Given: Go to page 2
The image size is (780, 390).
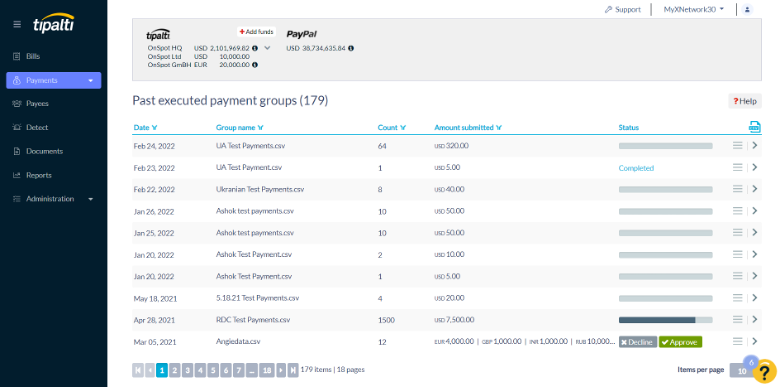Looking at the screenshot, I should [175, 370].
